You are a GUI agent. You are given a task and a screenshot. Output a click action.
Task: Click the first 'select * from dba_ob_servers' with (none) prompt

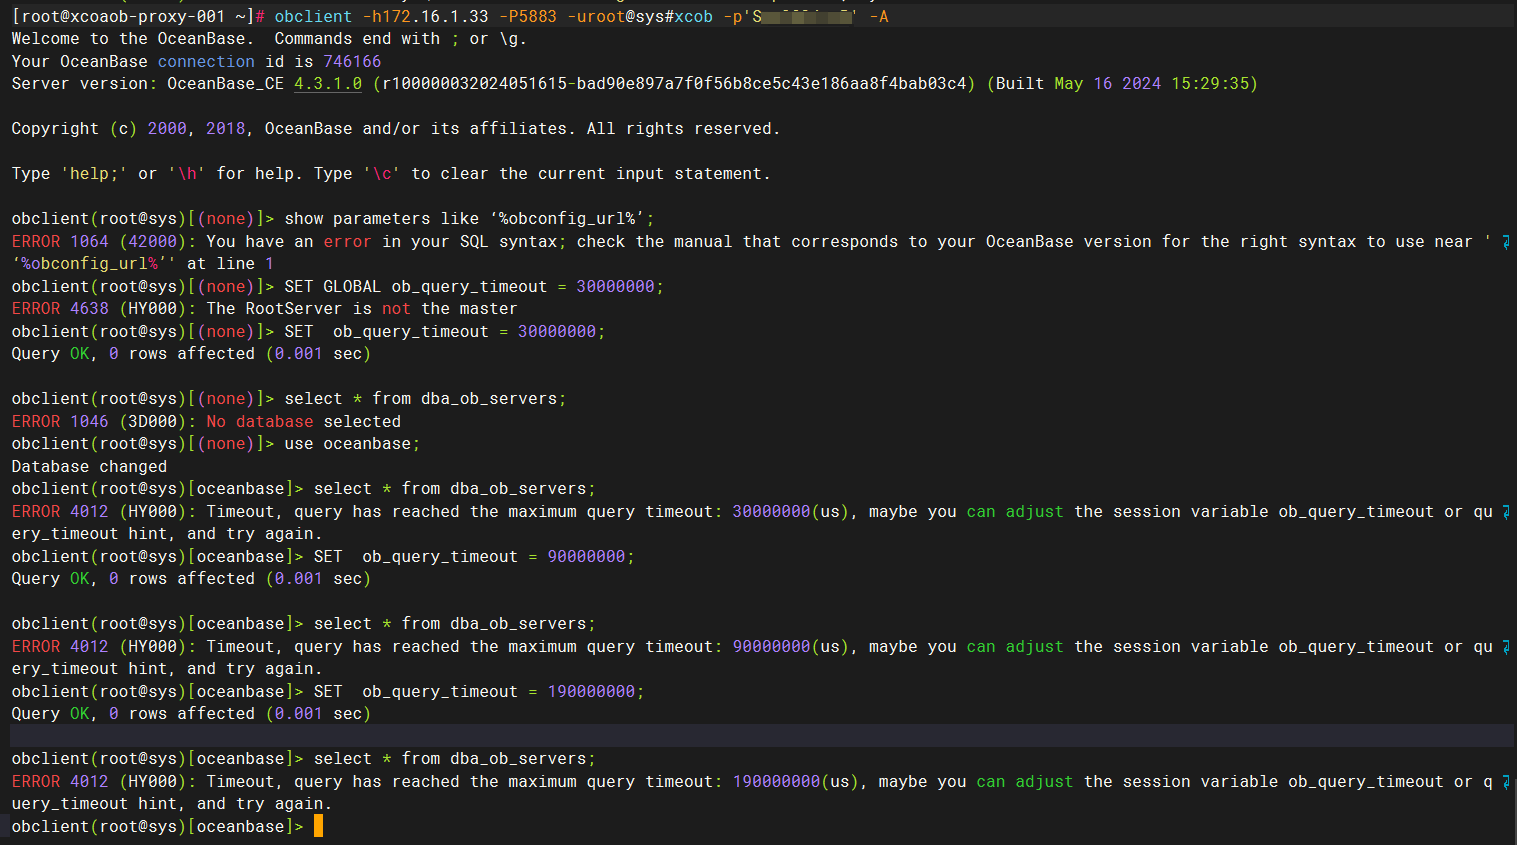425,398
